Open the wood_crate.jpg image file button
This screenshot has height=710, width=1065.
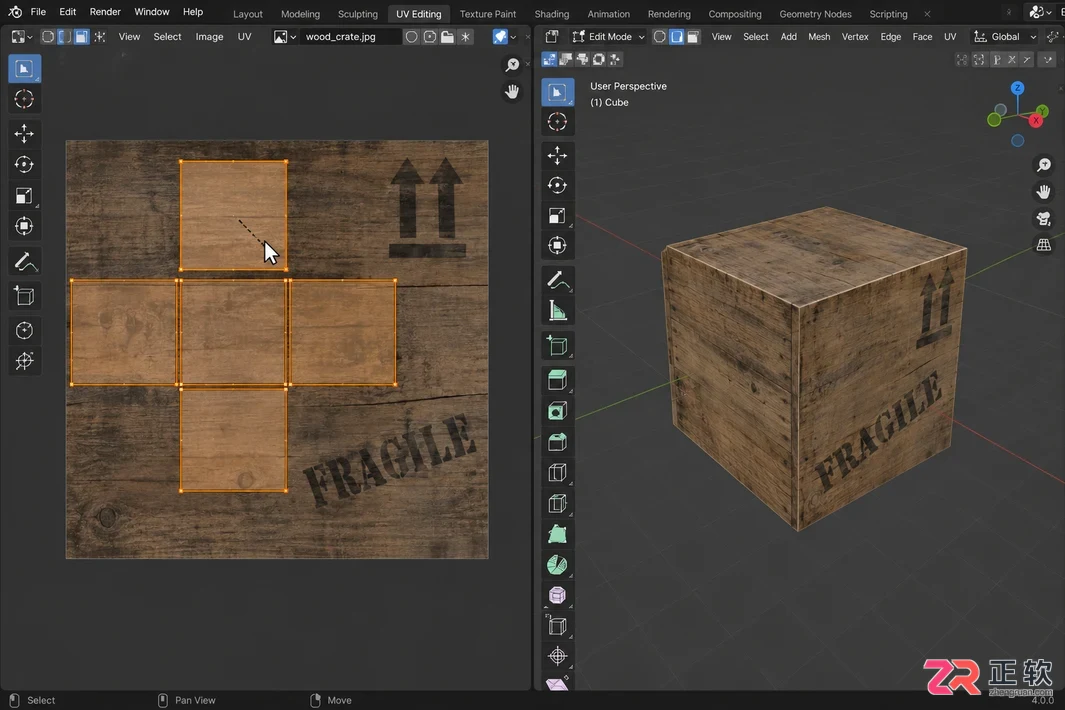coord(448,37)
